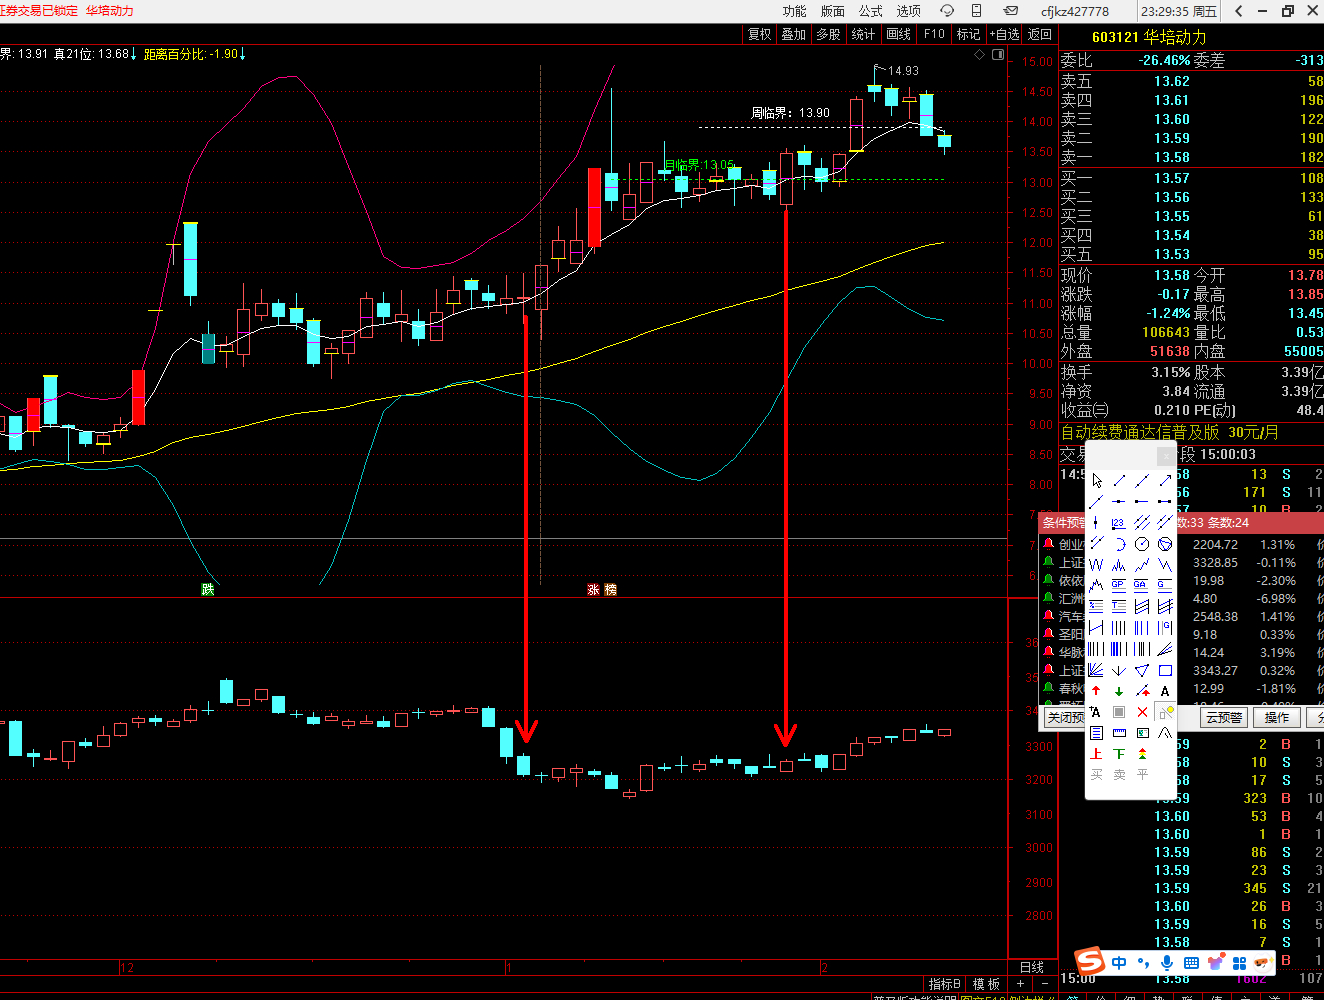The image size is (1324, 1000).
Task: Open the 模板 template selector
Action: point(986,984)
